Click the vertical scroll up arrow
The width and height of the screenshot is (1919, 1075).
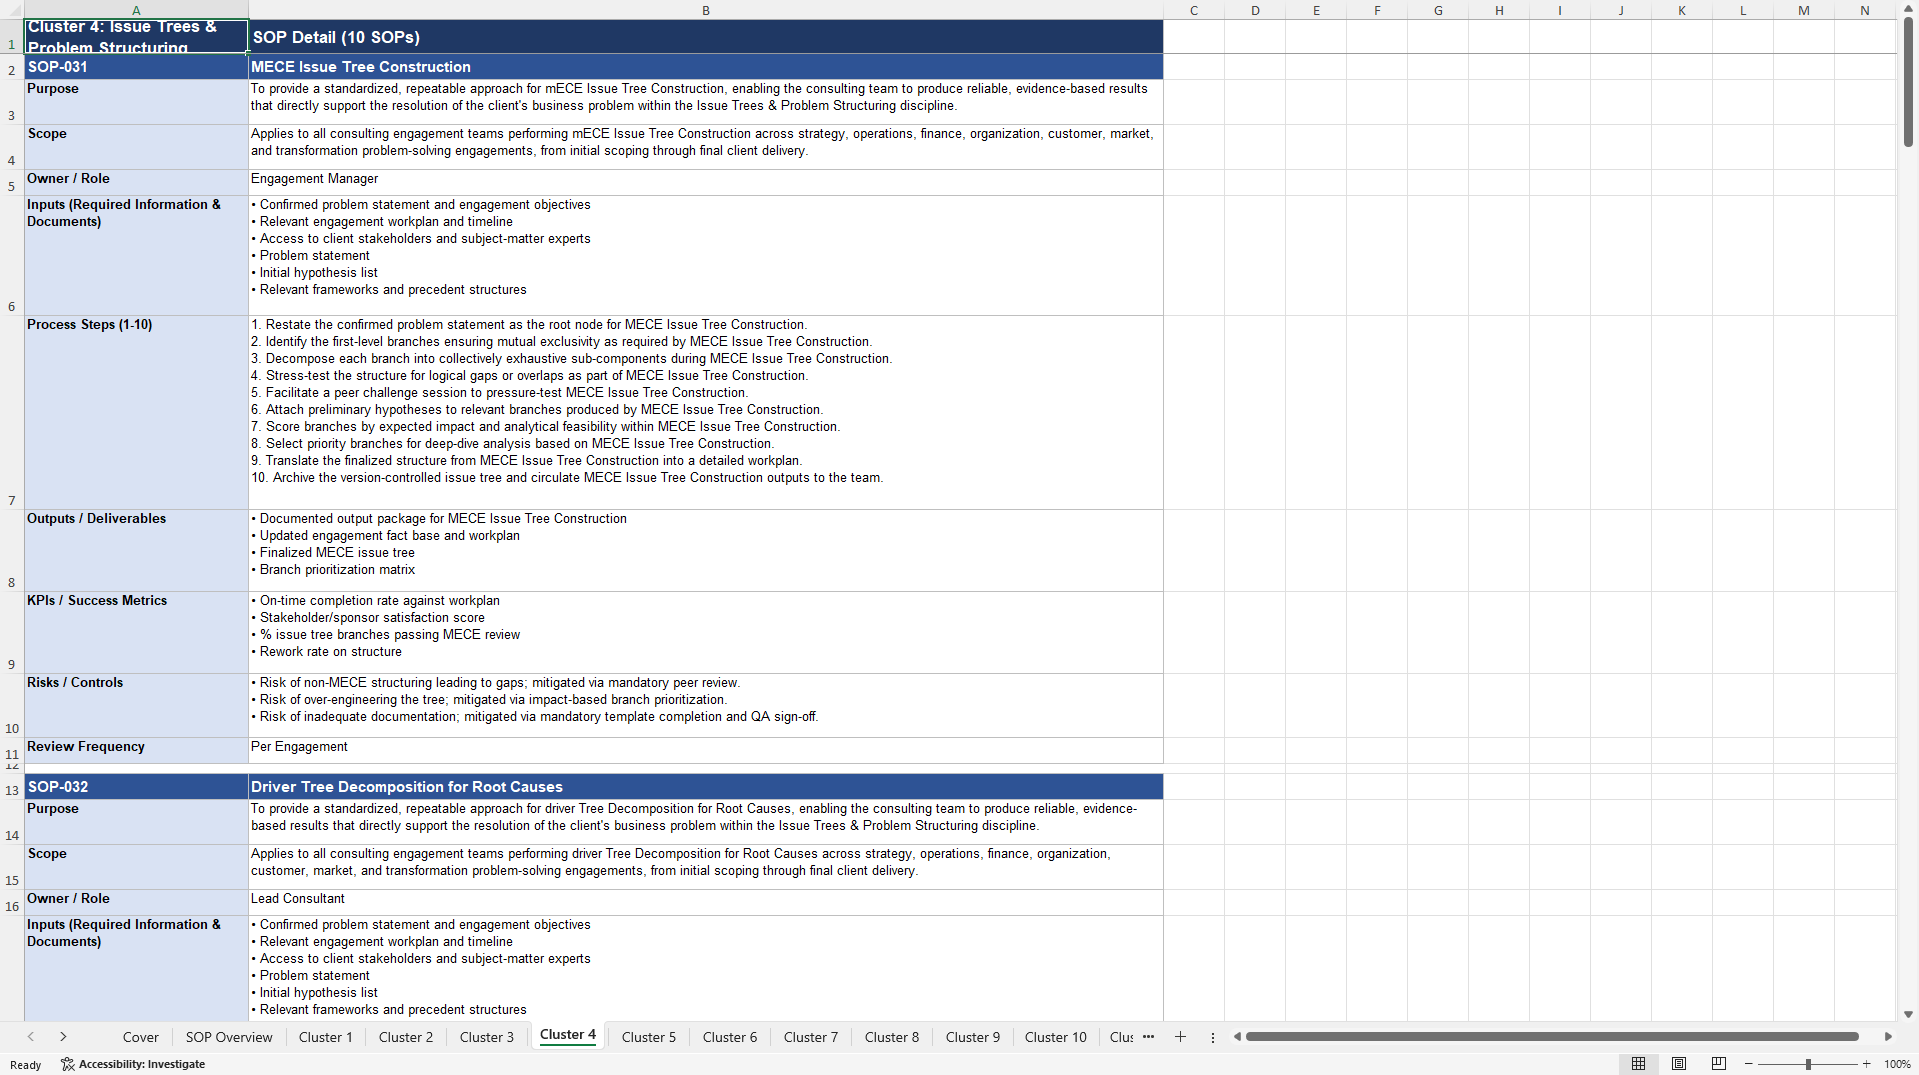[1908, 9]
